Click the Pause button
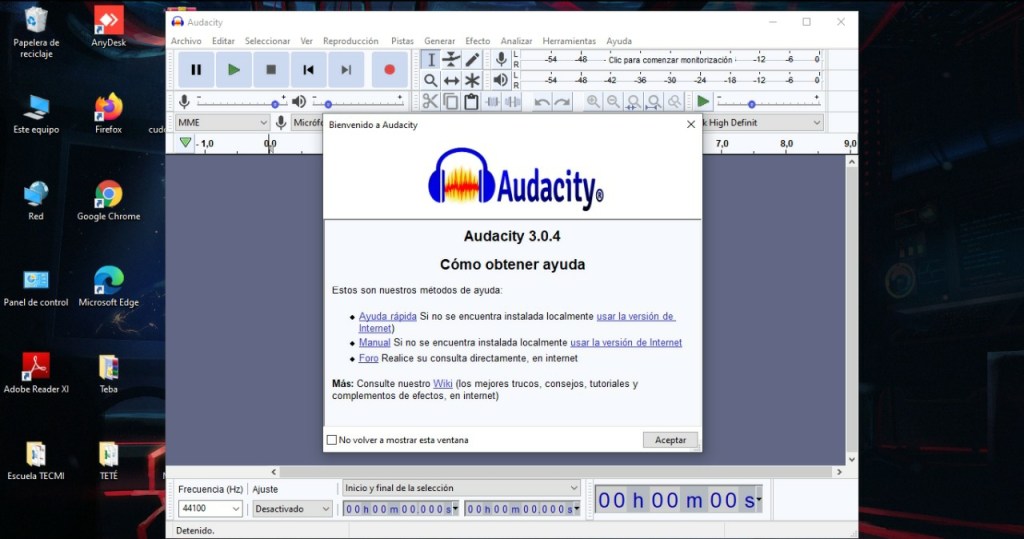The width and height of the screenshot is (1024, 539). pyautogui.click(x=196, y=69)
